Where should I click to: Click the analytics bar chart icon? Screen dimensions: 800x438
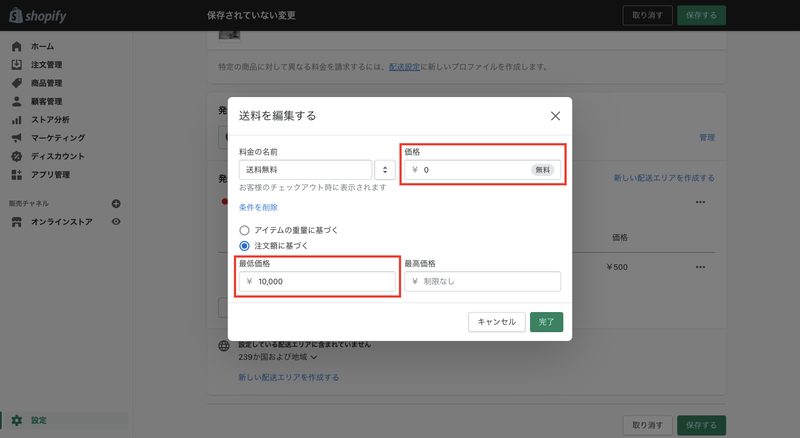[x=16, y=120]
